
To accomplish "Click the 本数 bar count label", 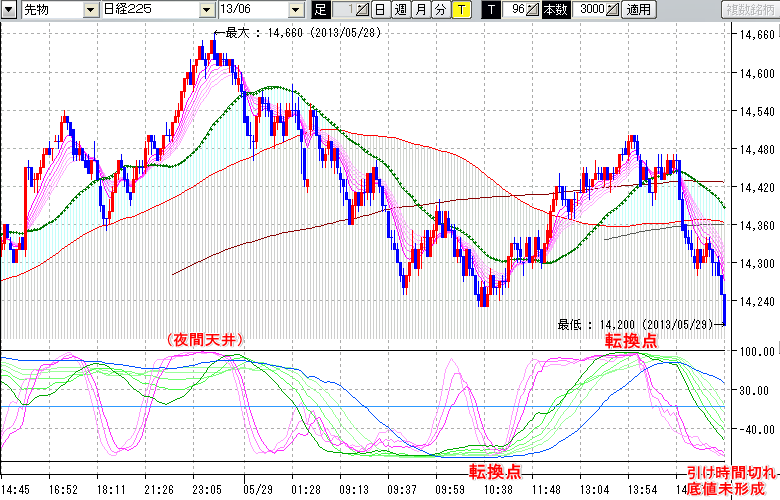I will (555, 10).
